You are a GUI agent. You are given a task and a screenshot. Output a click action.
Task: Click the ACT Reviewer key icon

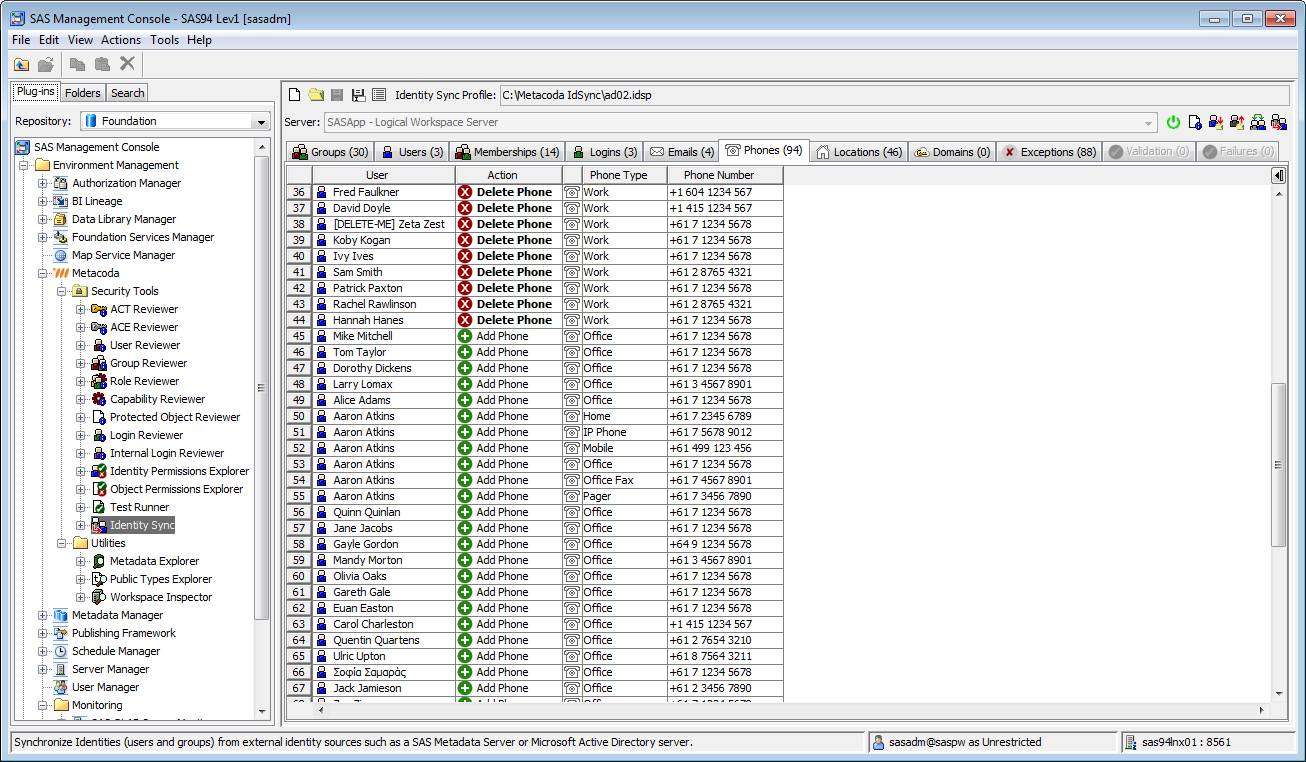(99, 309)
